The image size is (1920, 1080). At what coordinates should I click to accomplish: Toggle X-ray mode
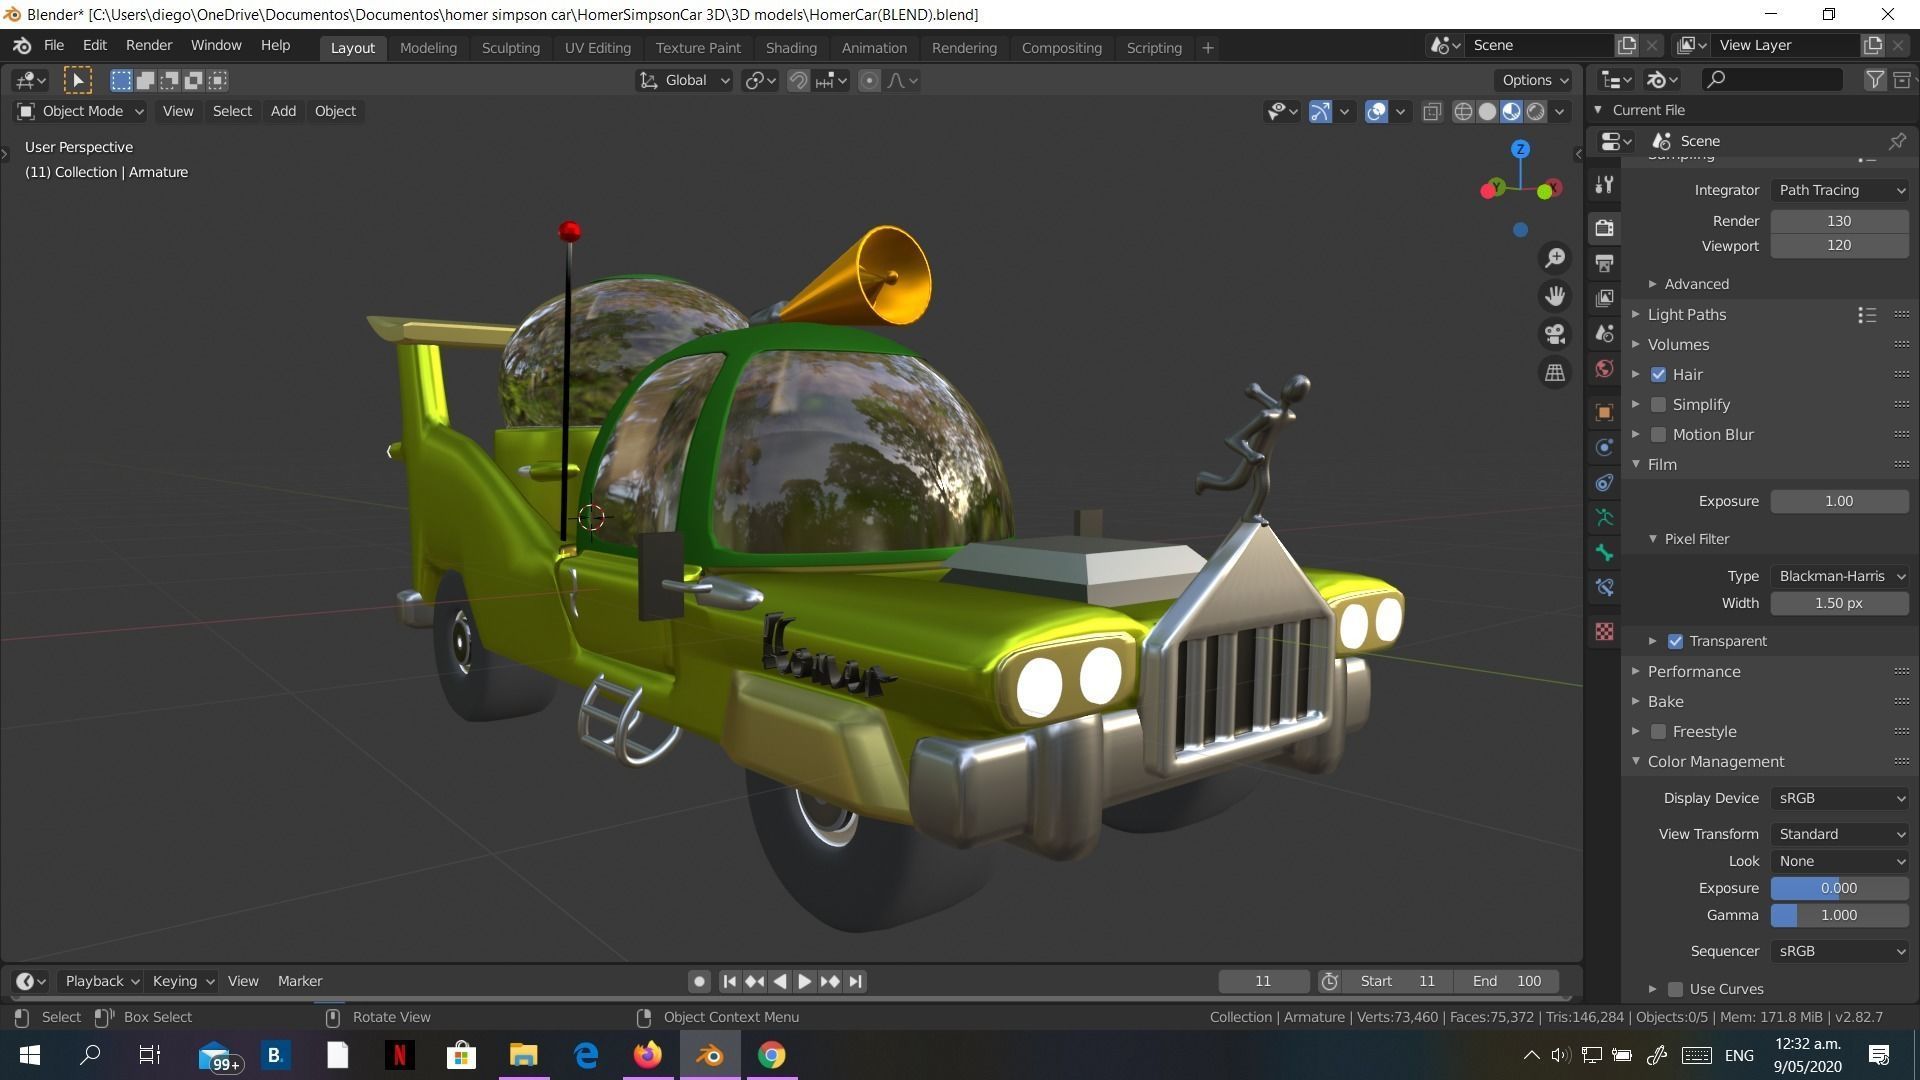[1432, 111]
